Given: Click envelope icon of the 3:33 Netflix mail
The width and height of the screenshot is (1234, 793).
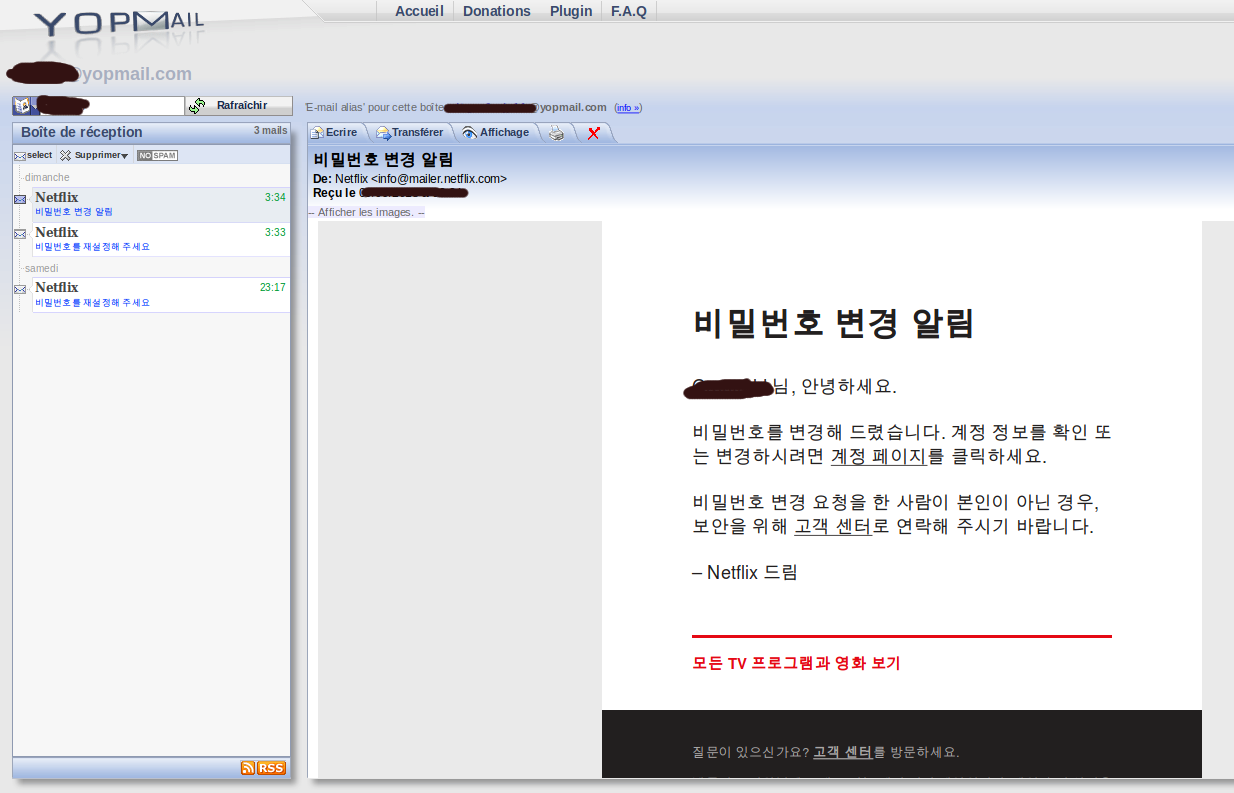Looking at the screenshot, I should point(20,234).
